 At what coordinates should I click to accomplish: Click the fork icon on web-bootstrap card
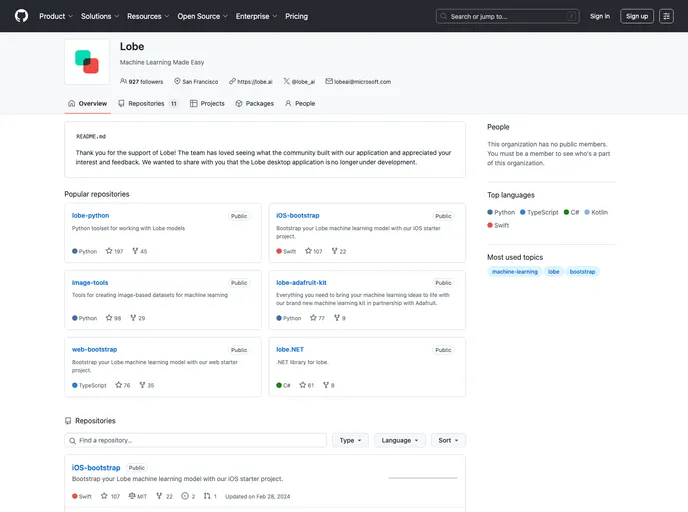142,385
